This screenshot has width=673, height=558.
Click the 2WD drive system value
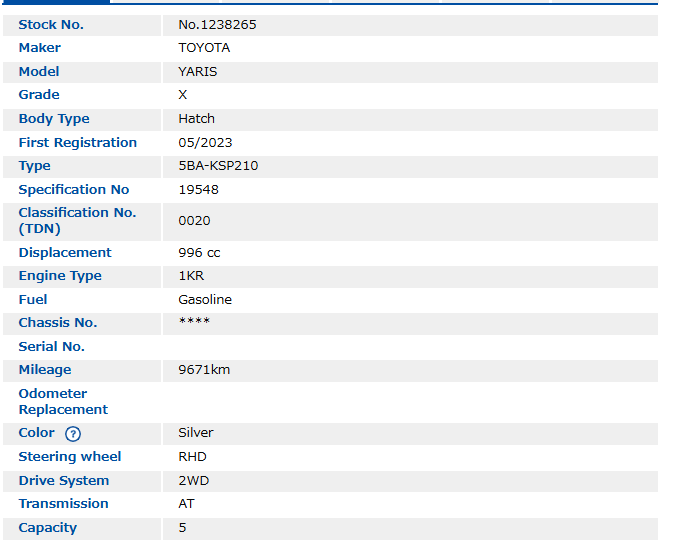193,481
